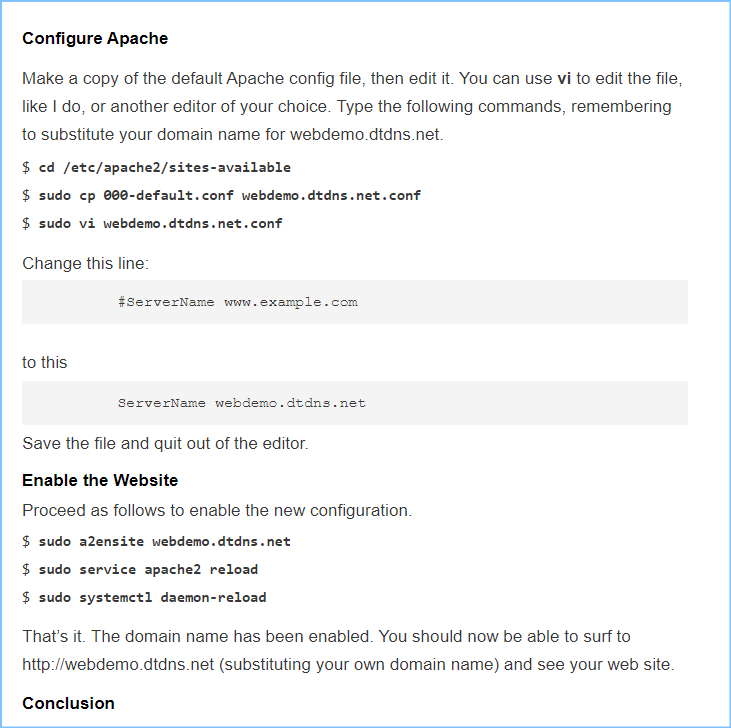Click the "to this" text
731x728 pixels.
[x=45, y=362]
